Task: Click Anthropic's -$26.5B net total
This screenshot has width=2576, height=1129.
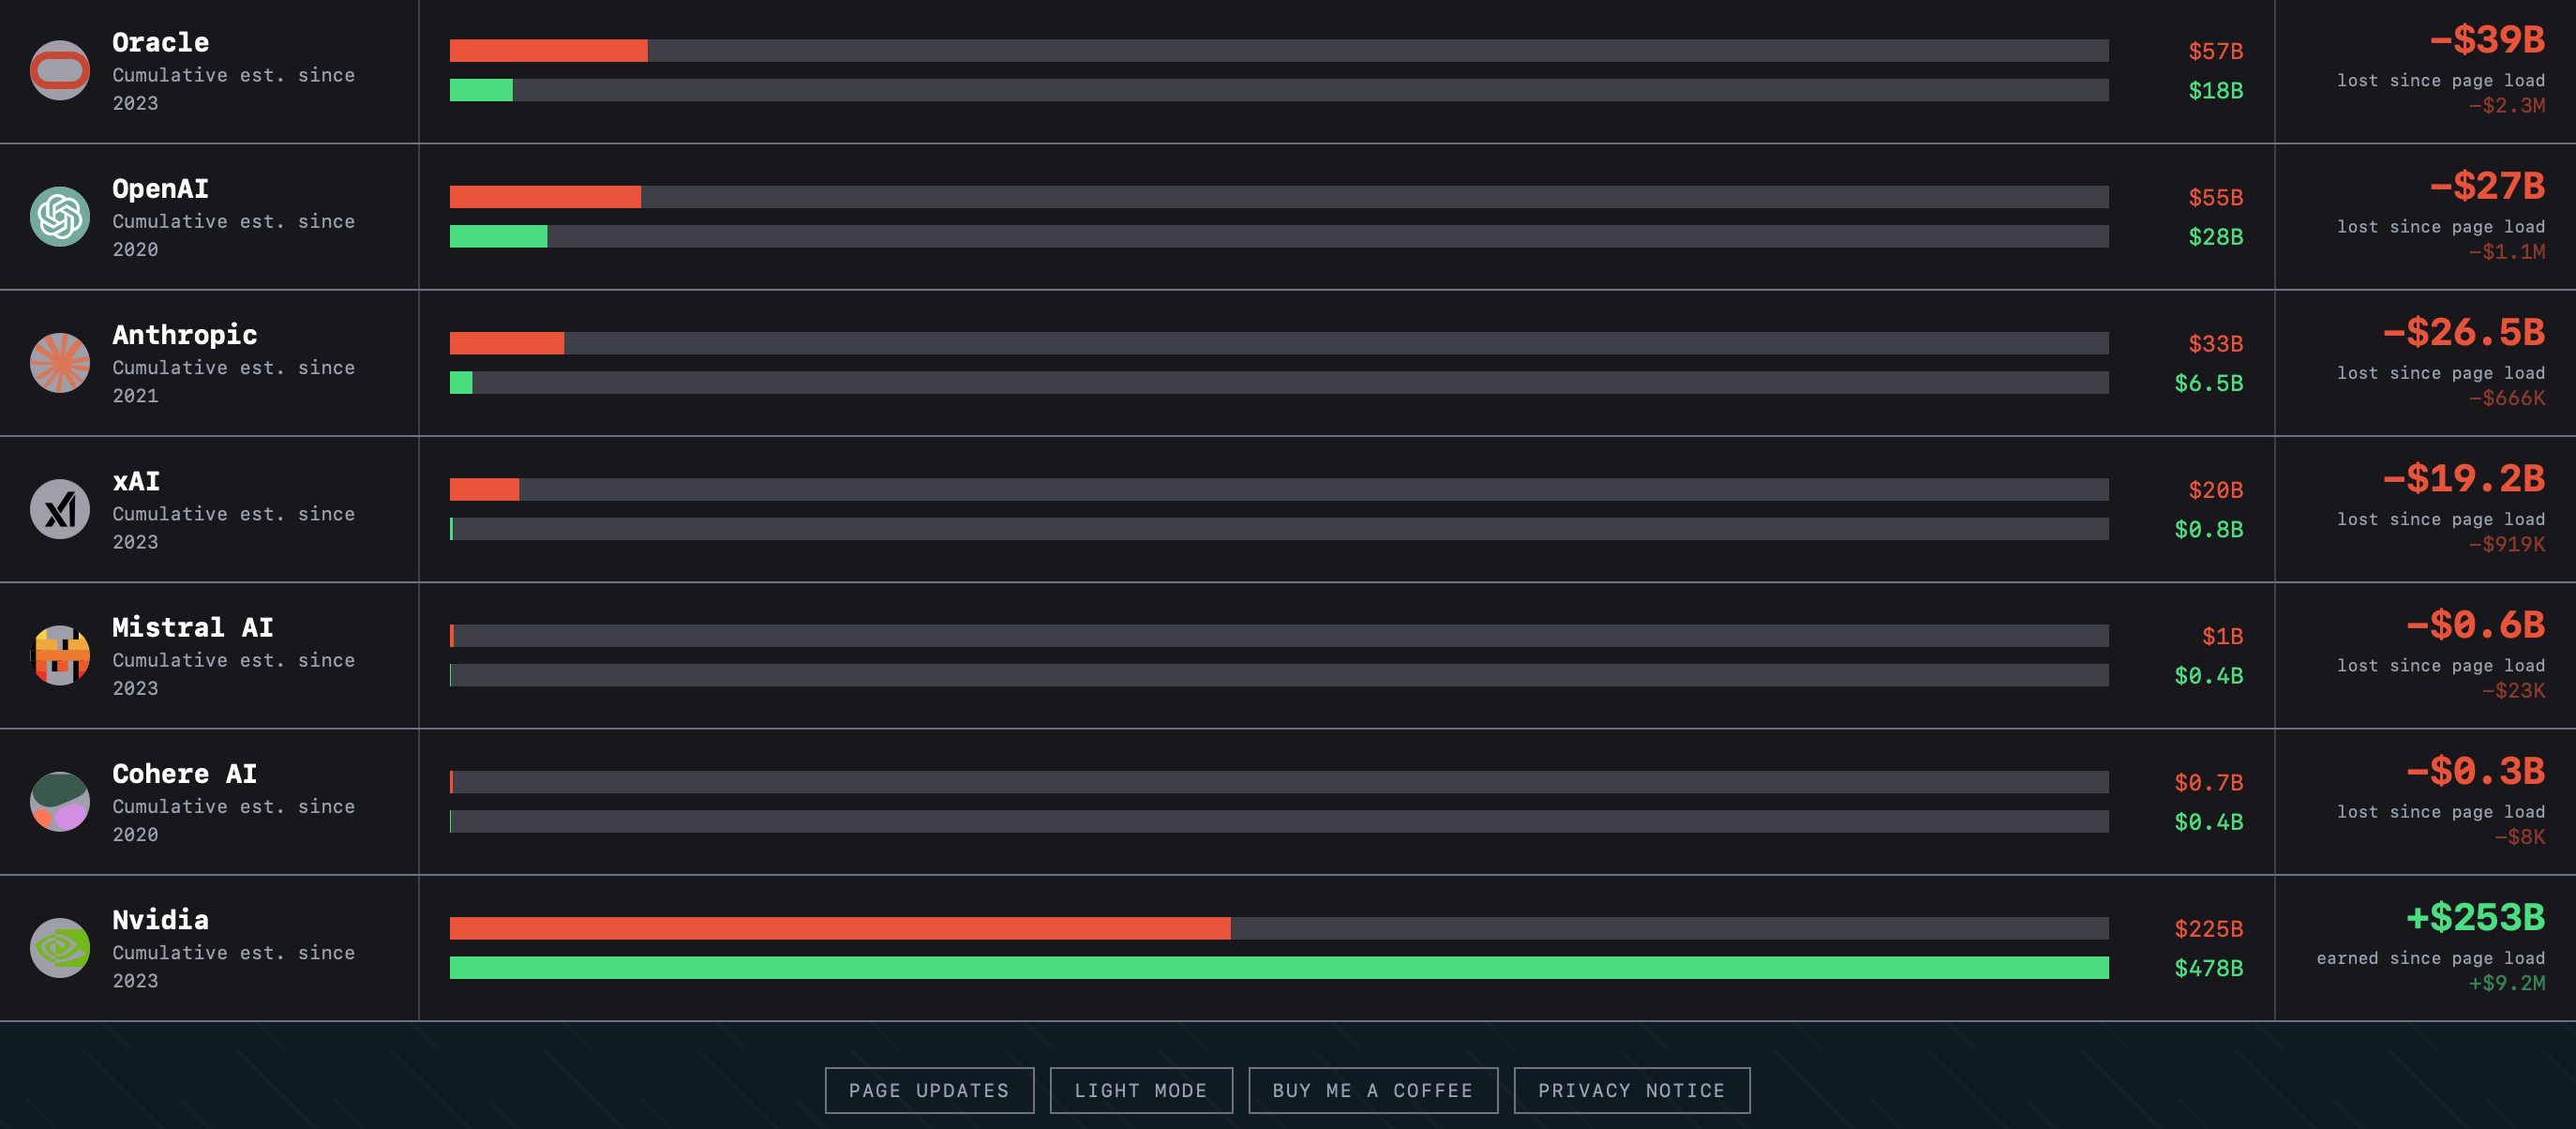Action: point(2464,332)
